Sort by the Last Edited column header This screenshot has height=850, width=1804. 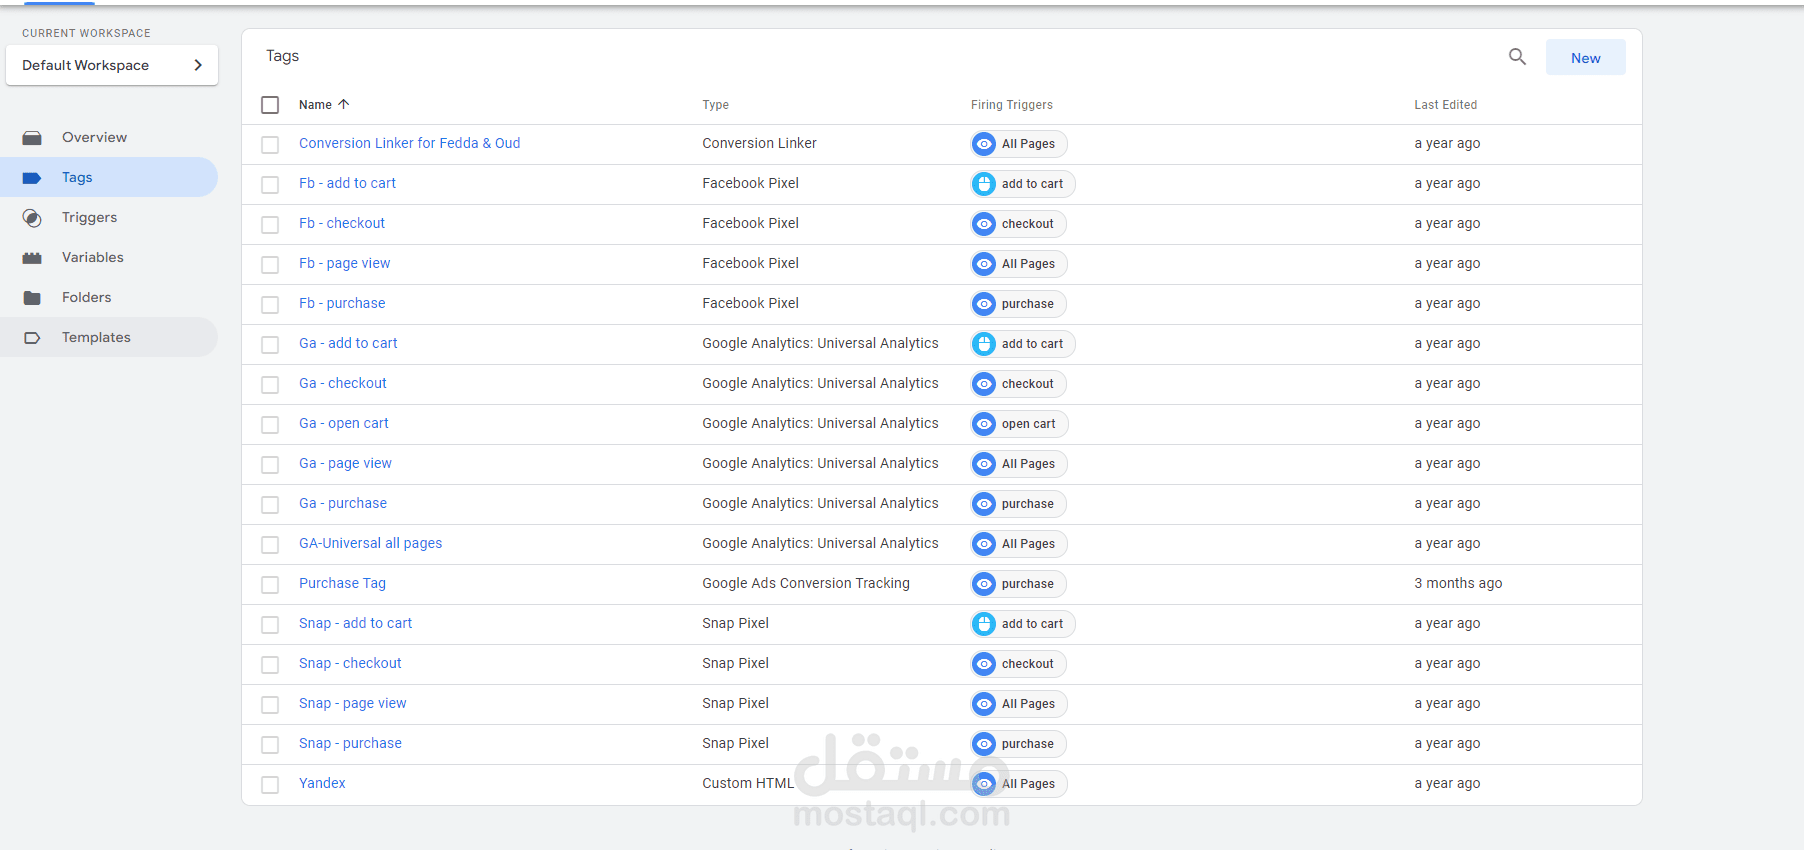(1445, 104)
